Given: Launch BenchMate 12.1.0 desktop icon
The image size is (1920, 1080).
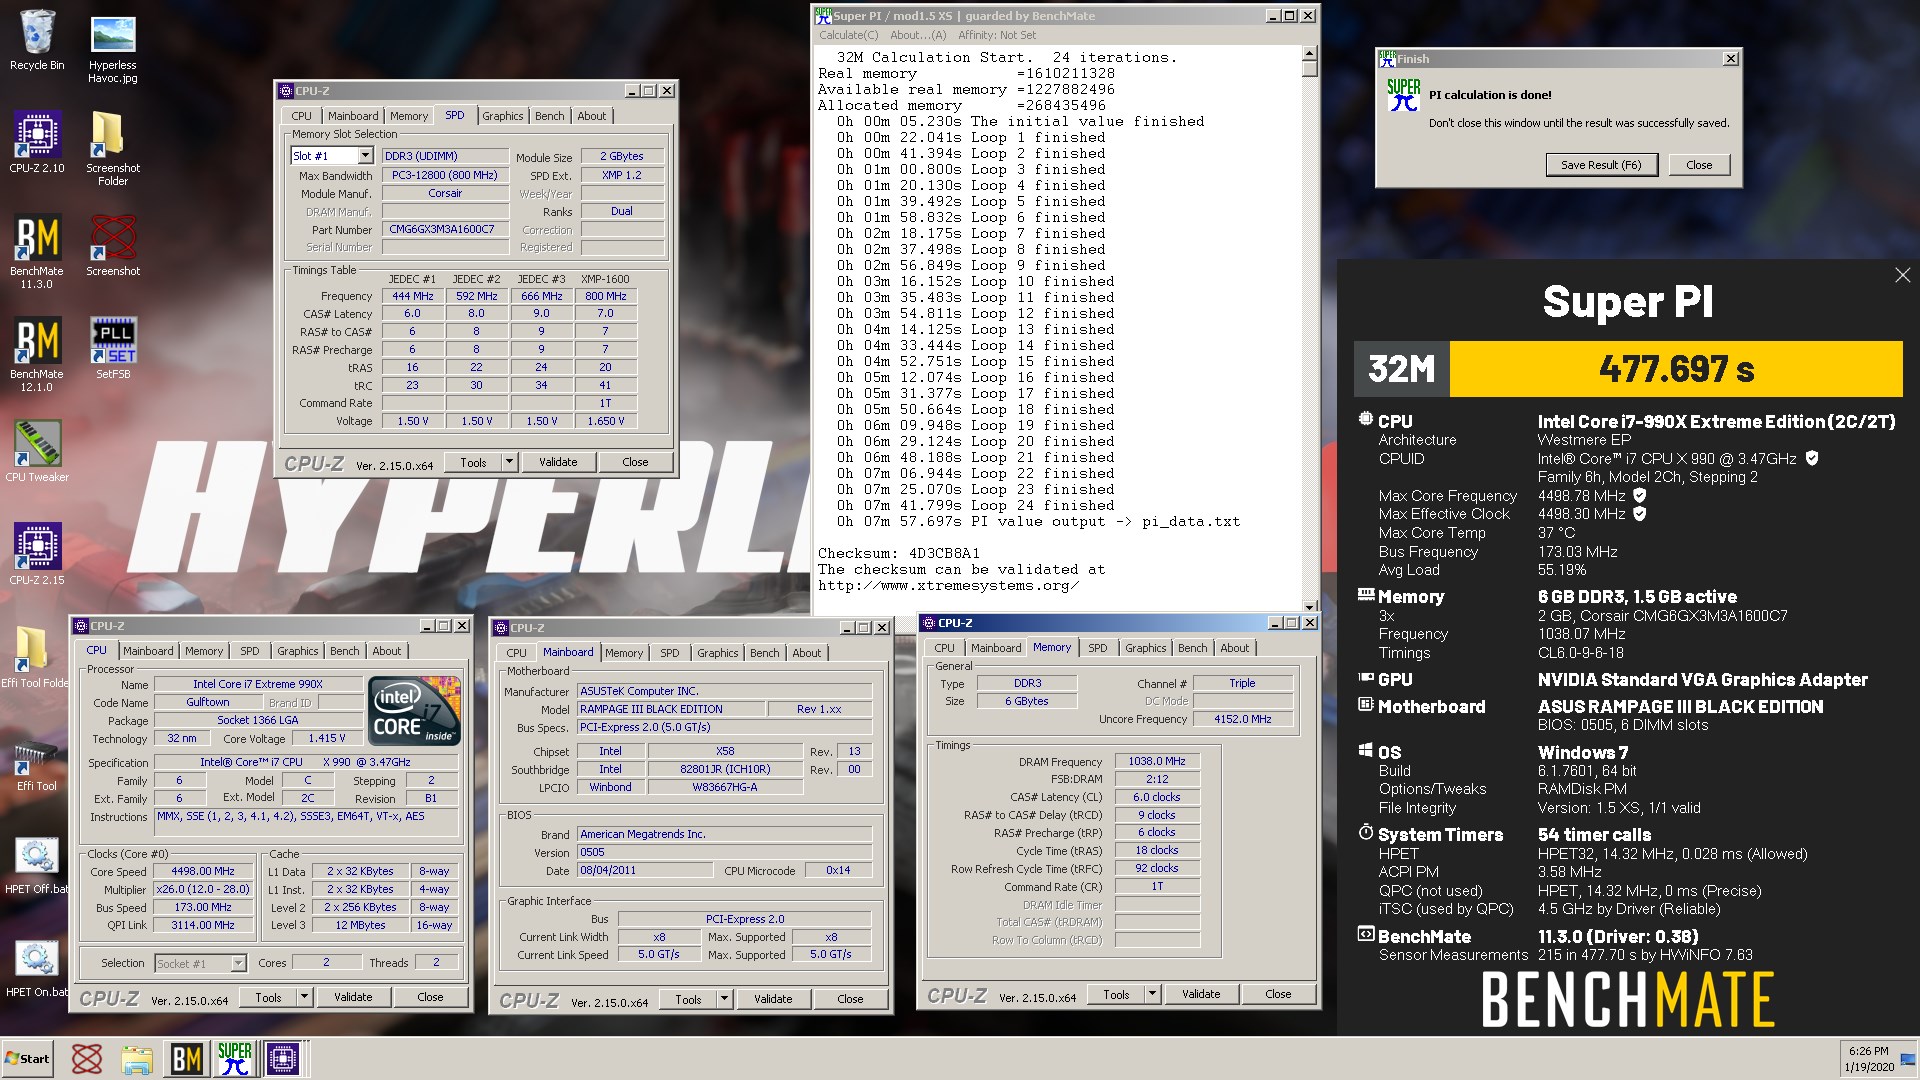Looking at the screenshot, I should click(x=37, y=354).
